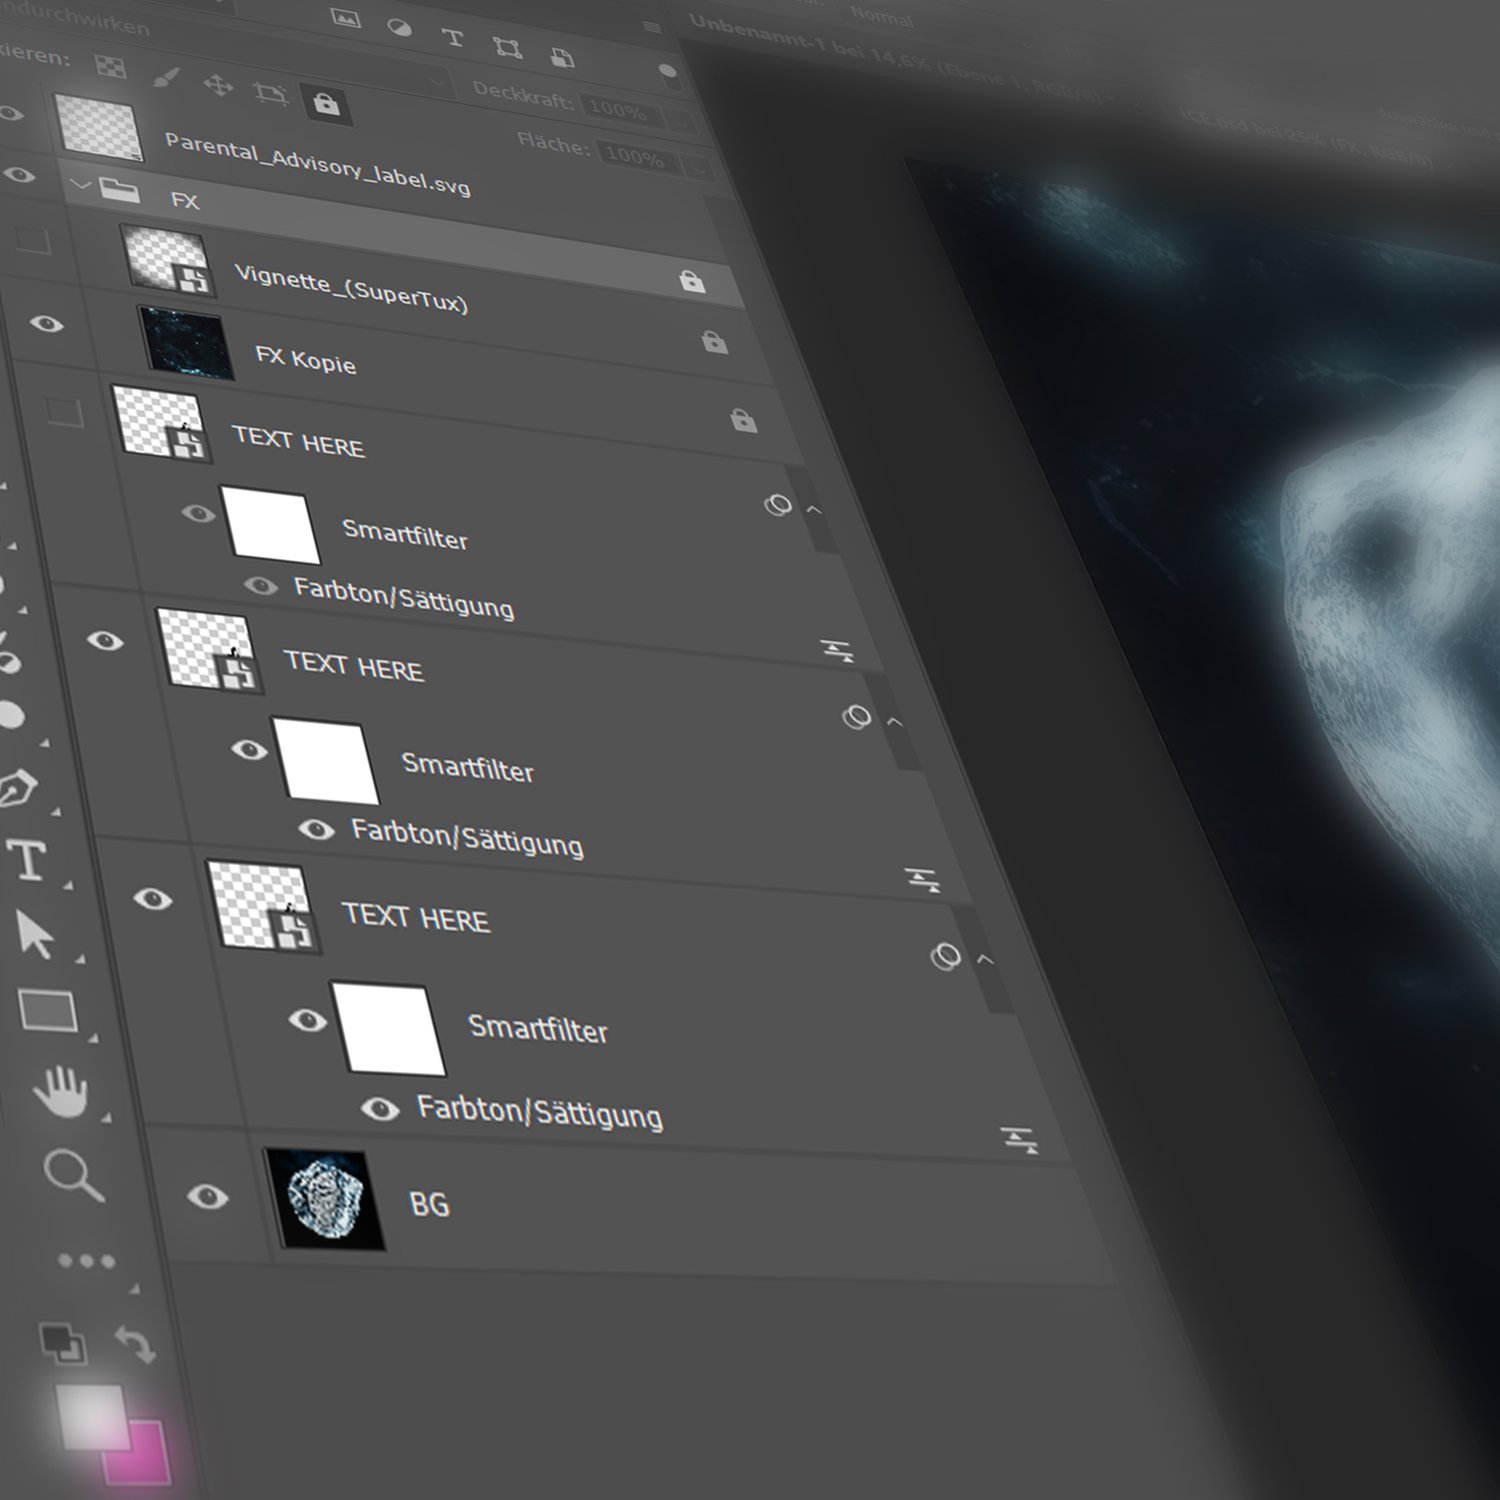Hide the FX Kopie layer
This screenshot has width=1500, height=1500.
click(46, 324)
